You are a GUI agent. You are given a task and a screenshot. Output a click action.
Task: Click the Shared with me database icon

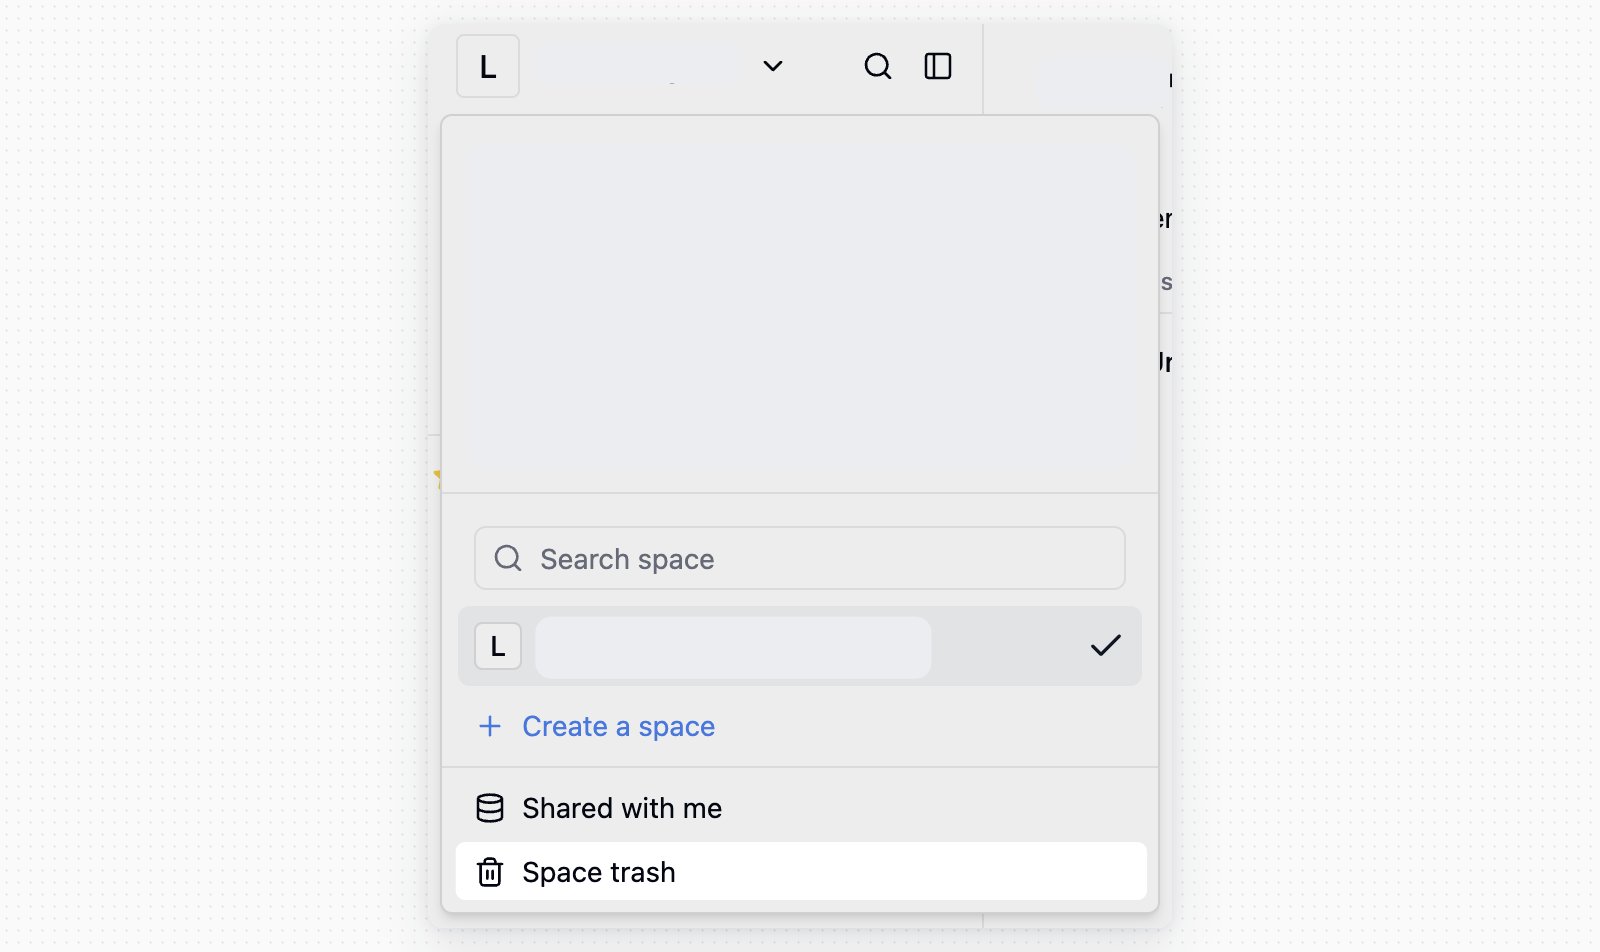[490, 808]
